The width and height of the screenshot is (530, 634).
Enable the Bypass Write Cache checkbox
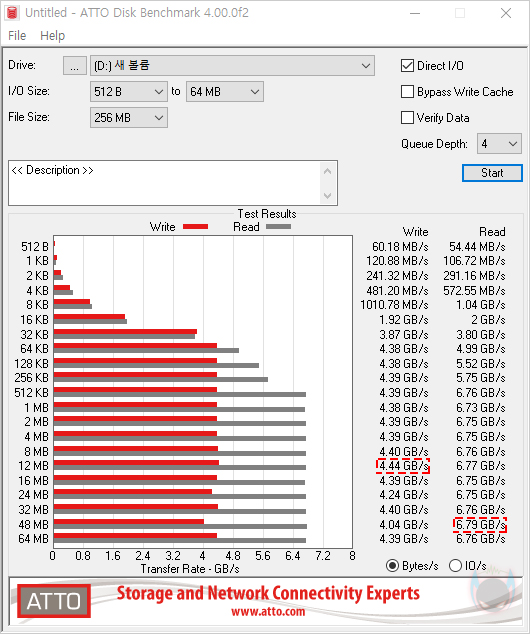tap(407, 92)
